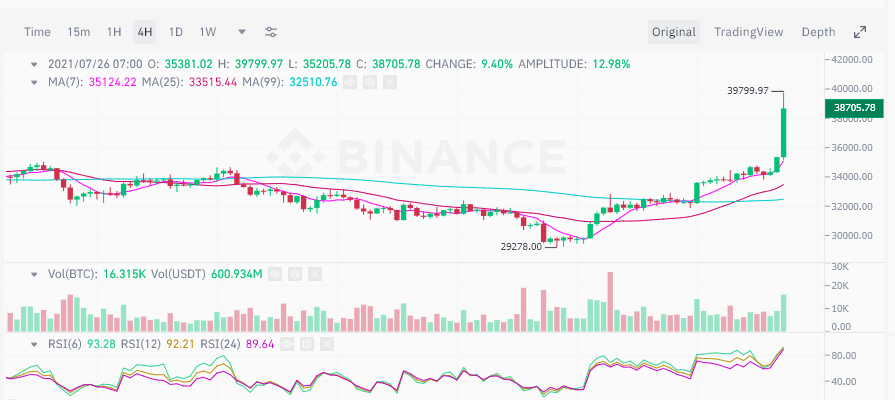Remove the Vol indicator
The image size is (895, 400).
point(314,273)
